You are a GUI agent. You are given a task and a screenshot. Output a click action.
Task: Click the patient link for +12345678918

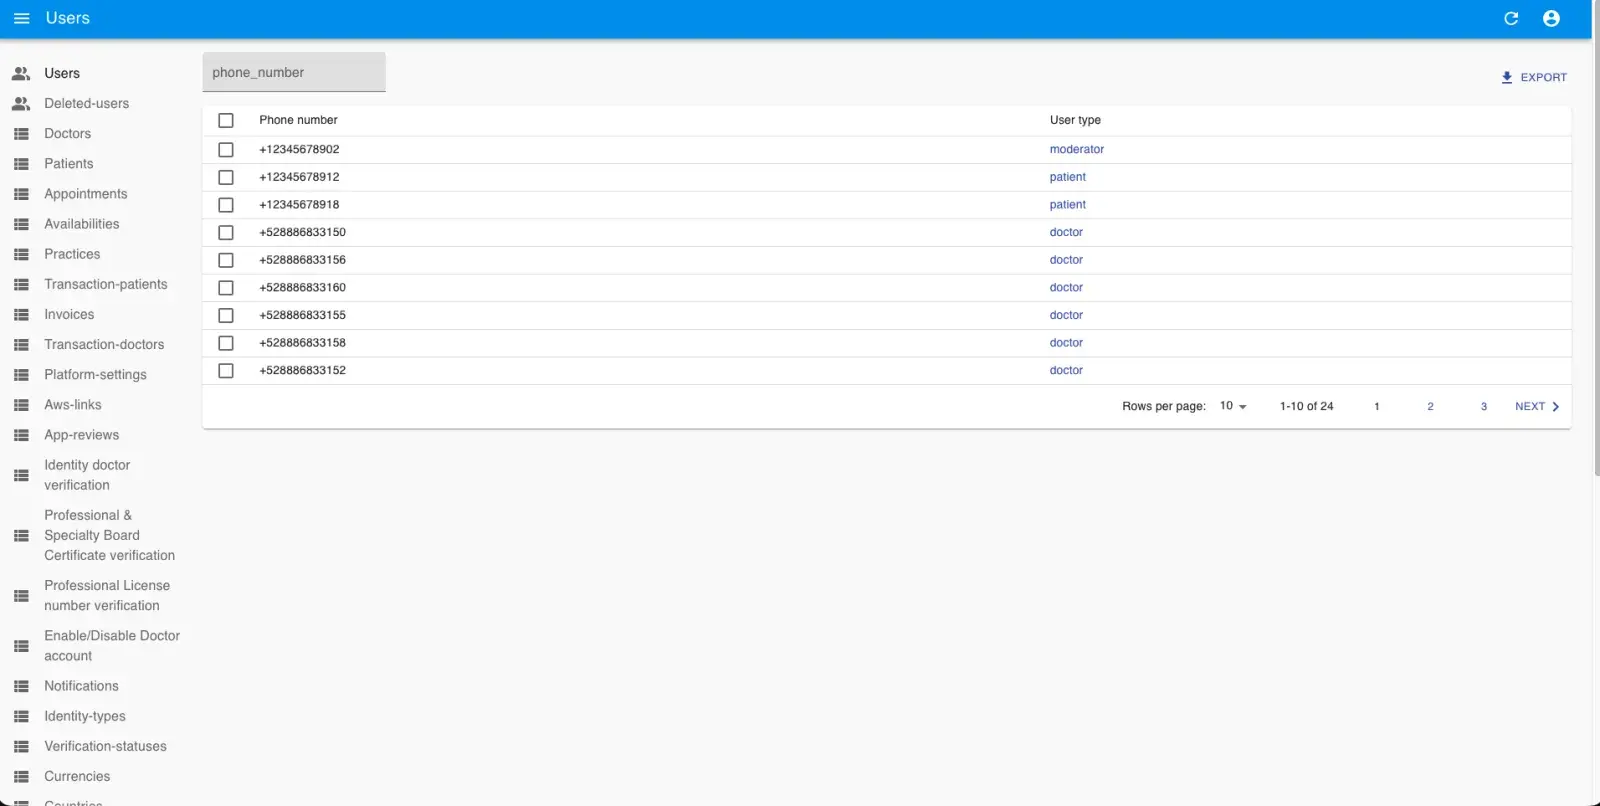pos(1067,205)
